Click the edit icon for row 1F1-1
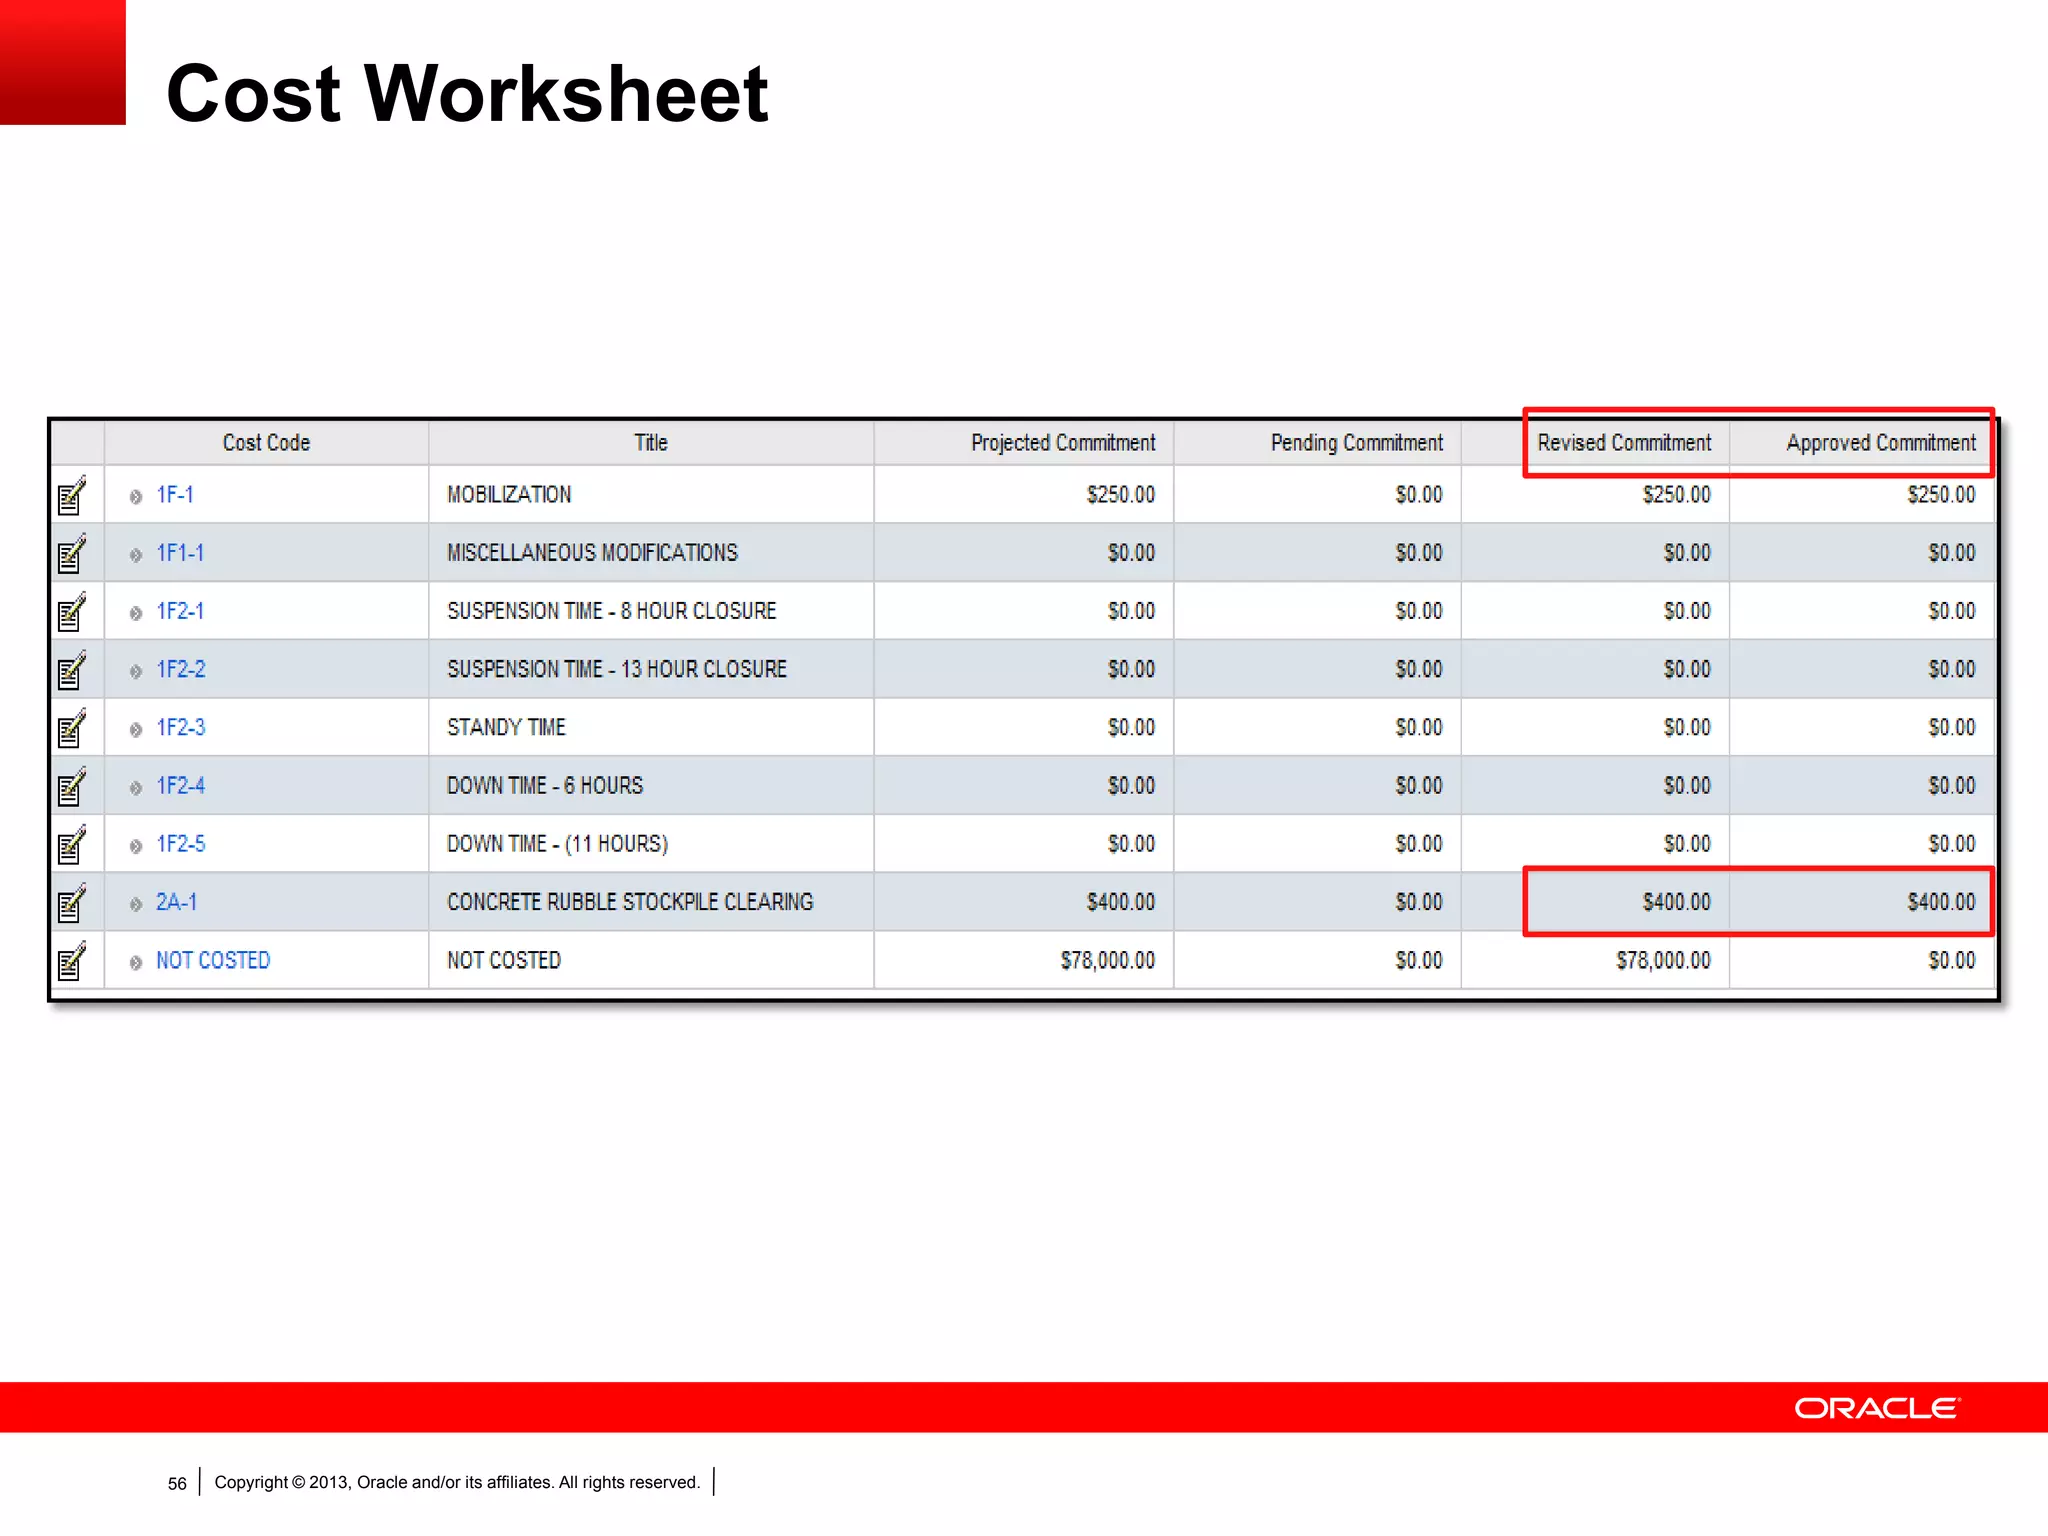2048x1536 pixels. (x=72, y=553)
